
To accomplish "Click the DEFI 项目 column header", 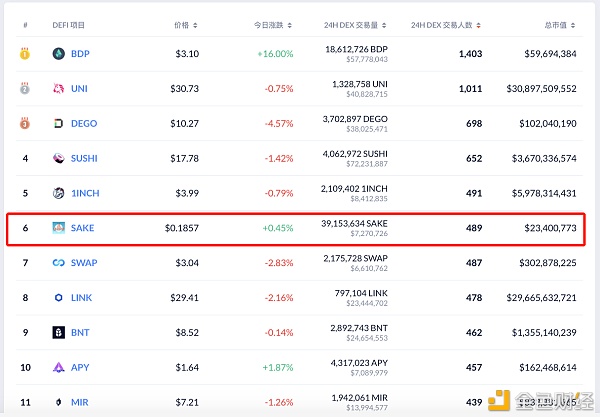I will pos(68,25).
